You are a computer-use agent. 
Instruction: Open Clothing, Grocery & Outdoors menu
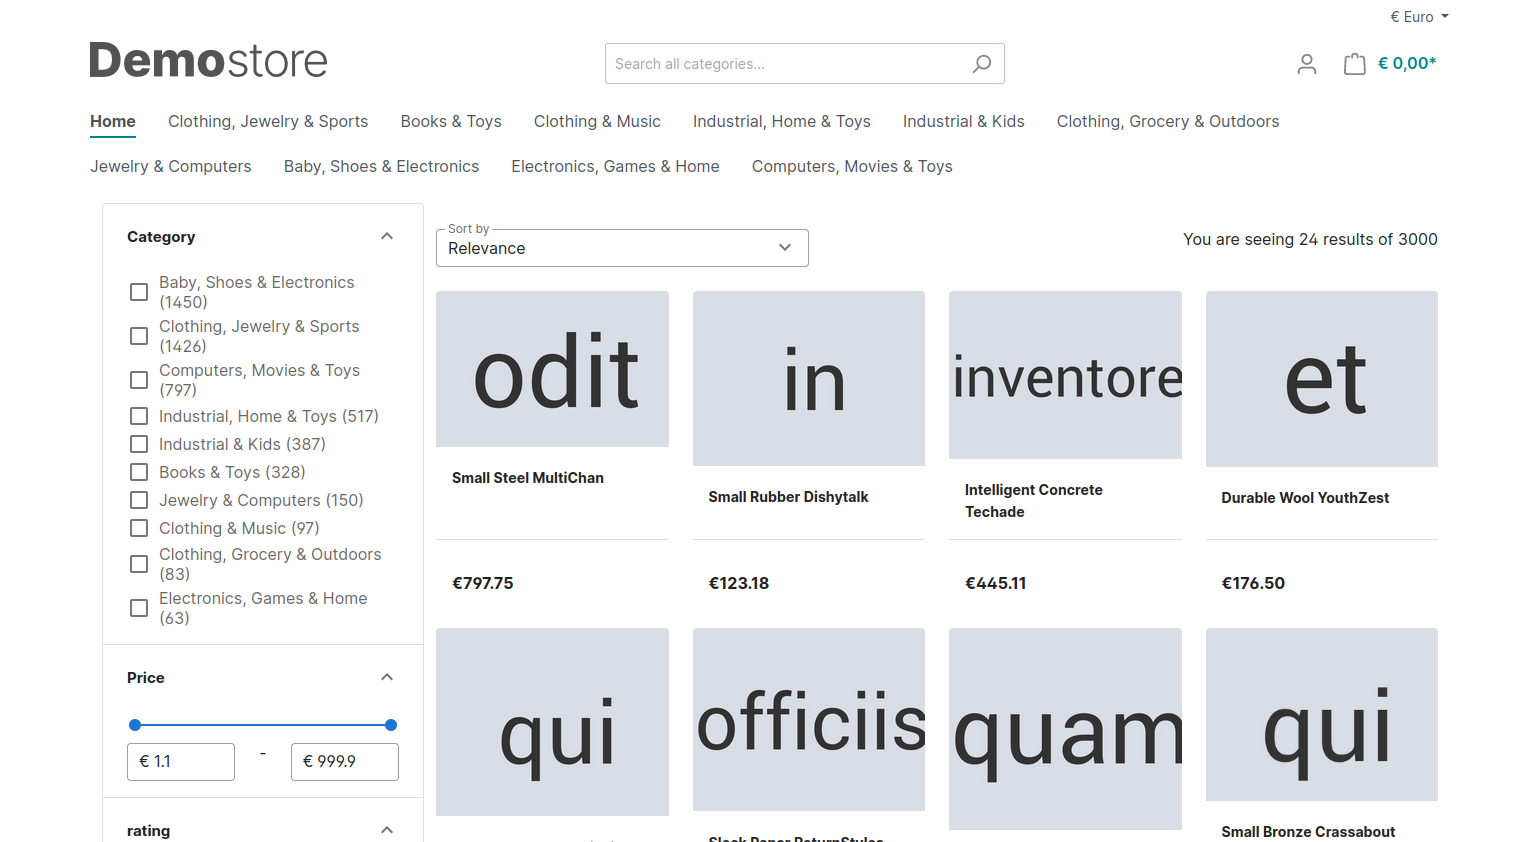(1168, 121)
